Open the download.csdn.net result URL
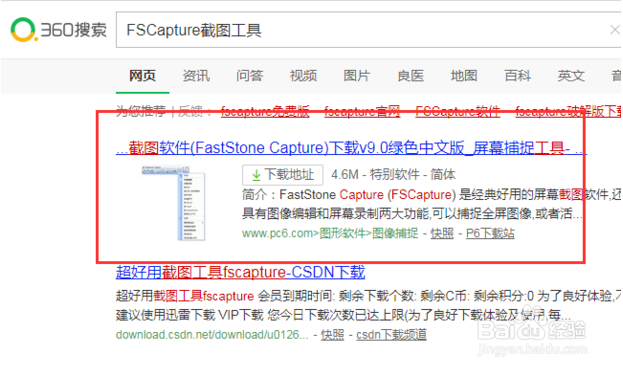Image resolution: width=623 pixels, height=371 pixels. click(x=212, y=334)
